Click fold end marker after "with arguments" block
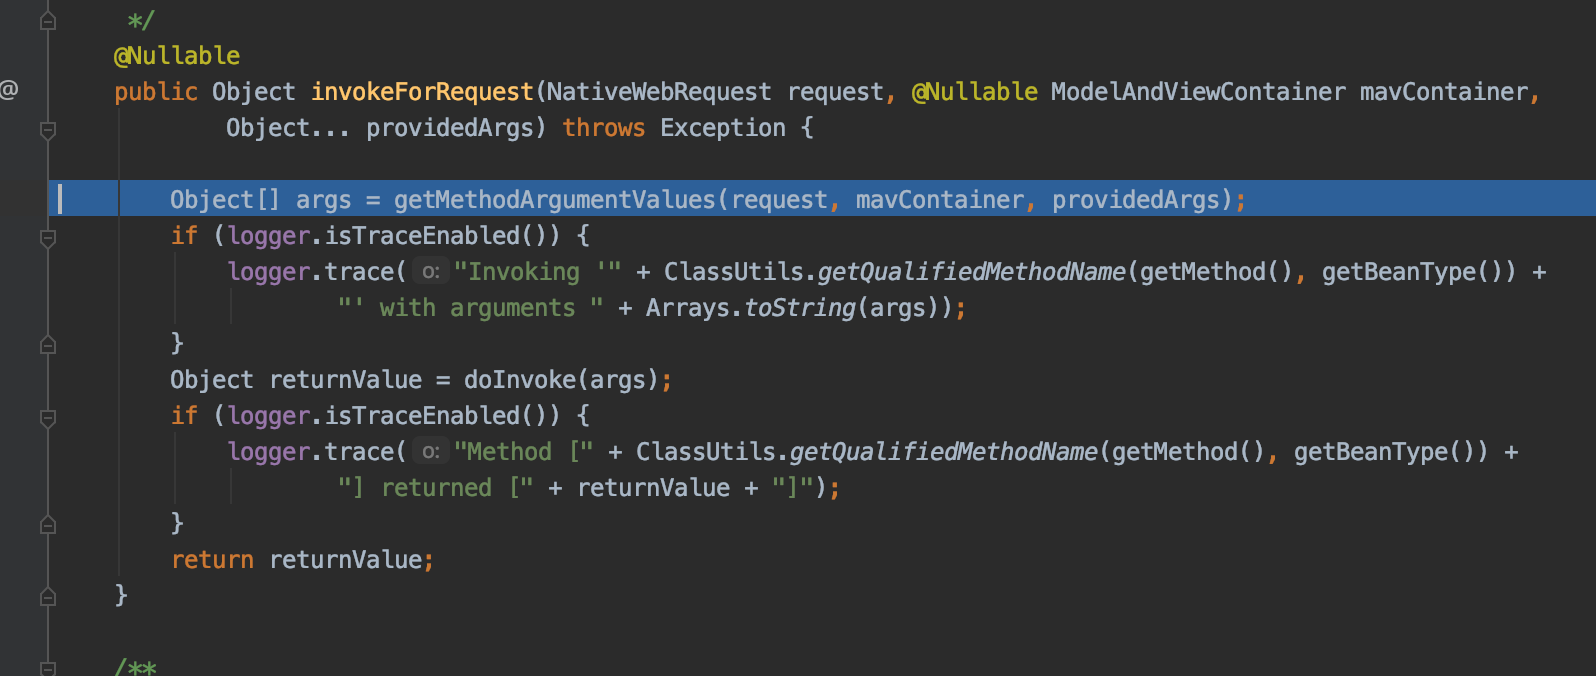This screenshot has height=676, width=1596. [x=47, y=345]
